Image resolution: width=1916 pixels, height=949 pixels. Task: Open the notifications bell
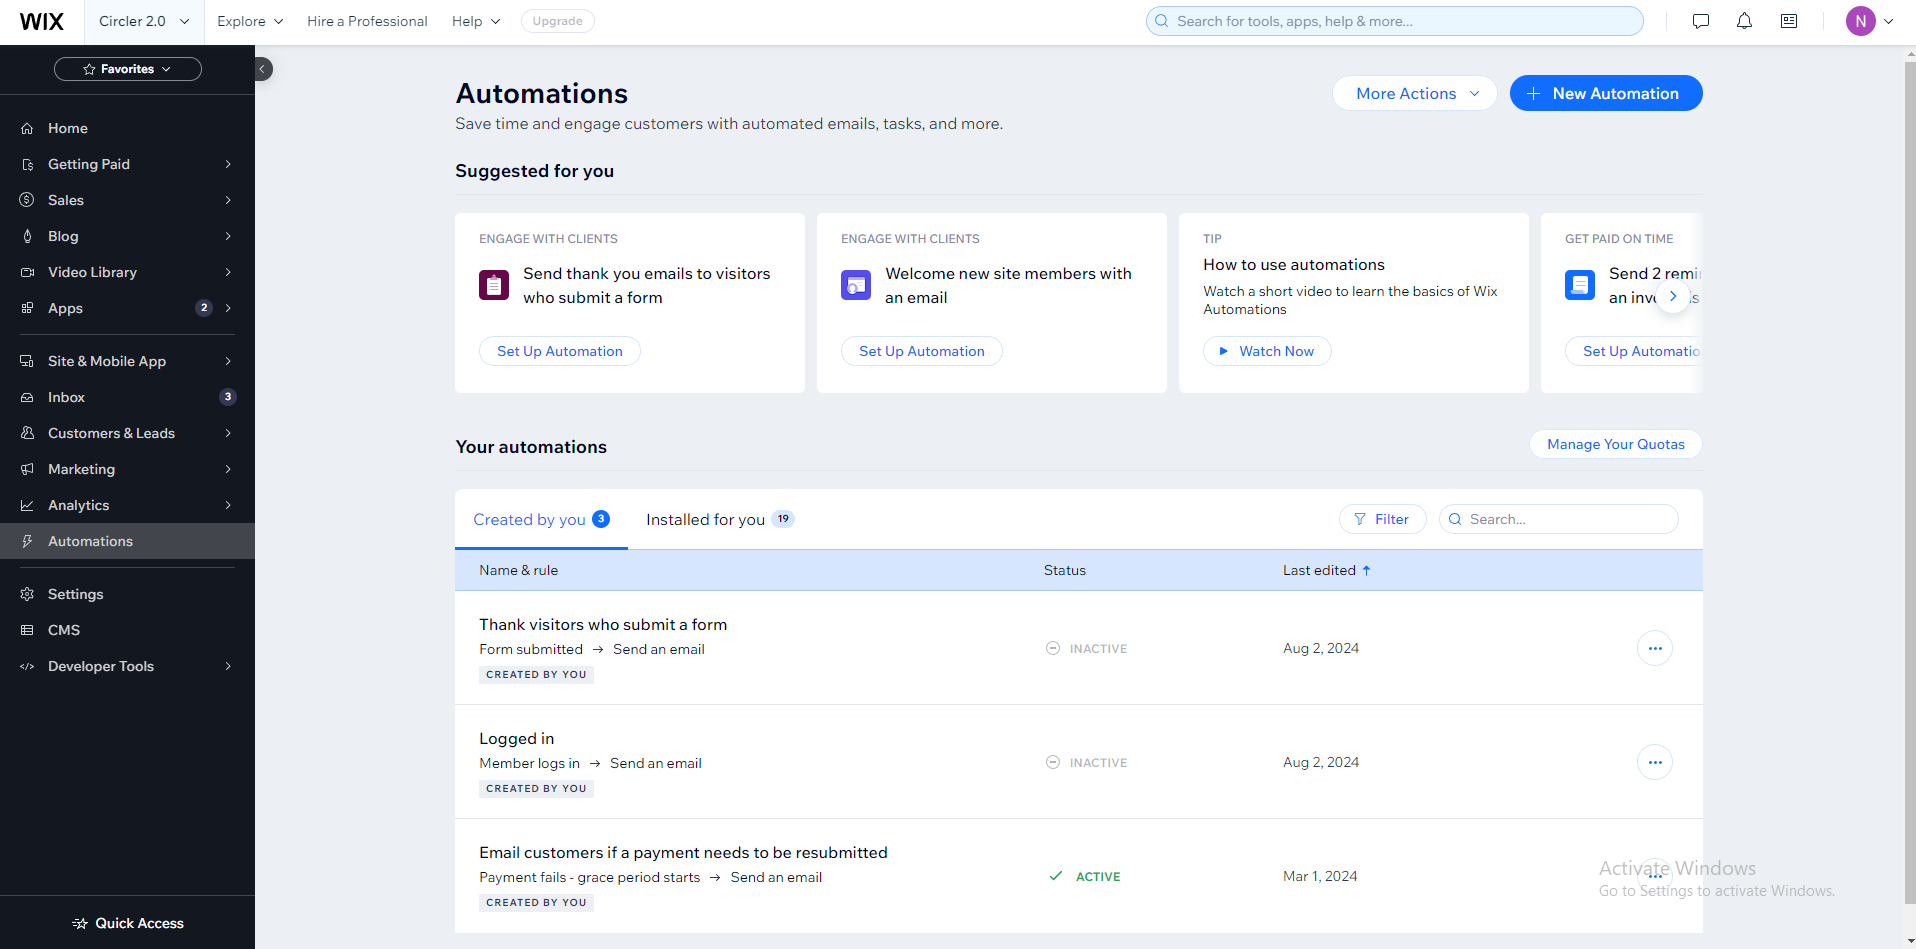coord(1744,21)
